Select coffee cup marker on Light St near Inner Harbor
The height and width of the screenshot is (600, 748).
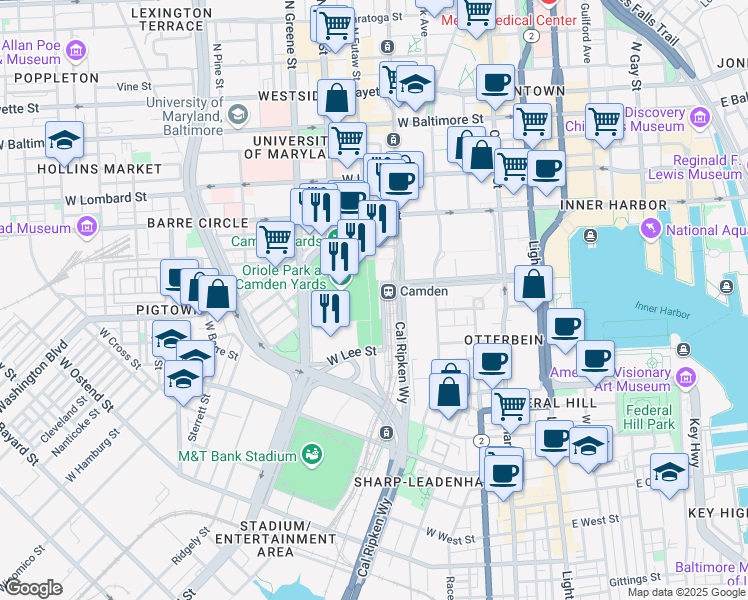tap(547, 169)
